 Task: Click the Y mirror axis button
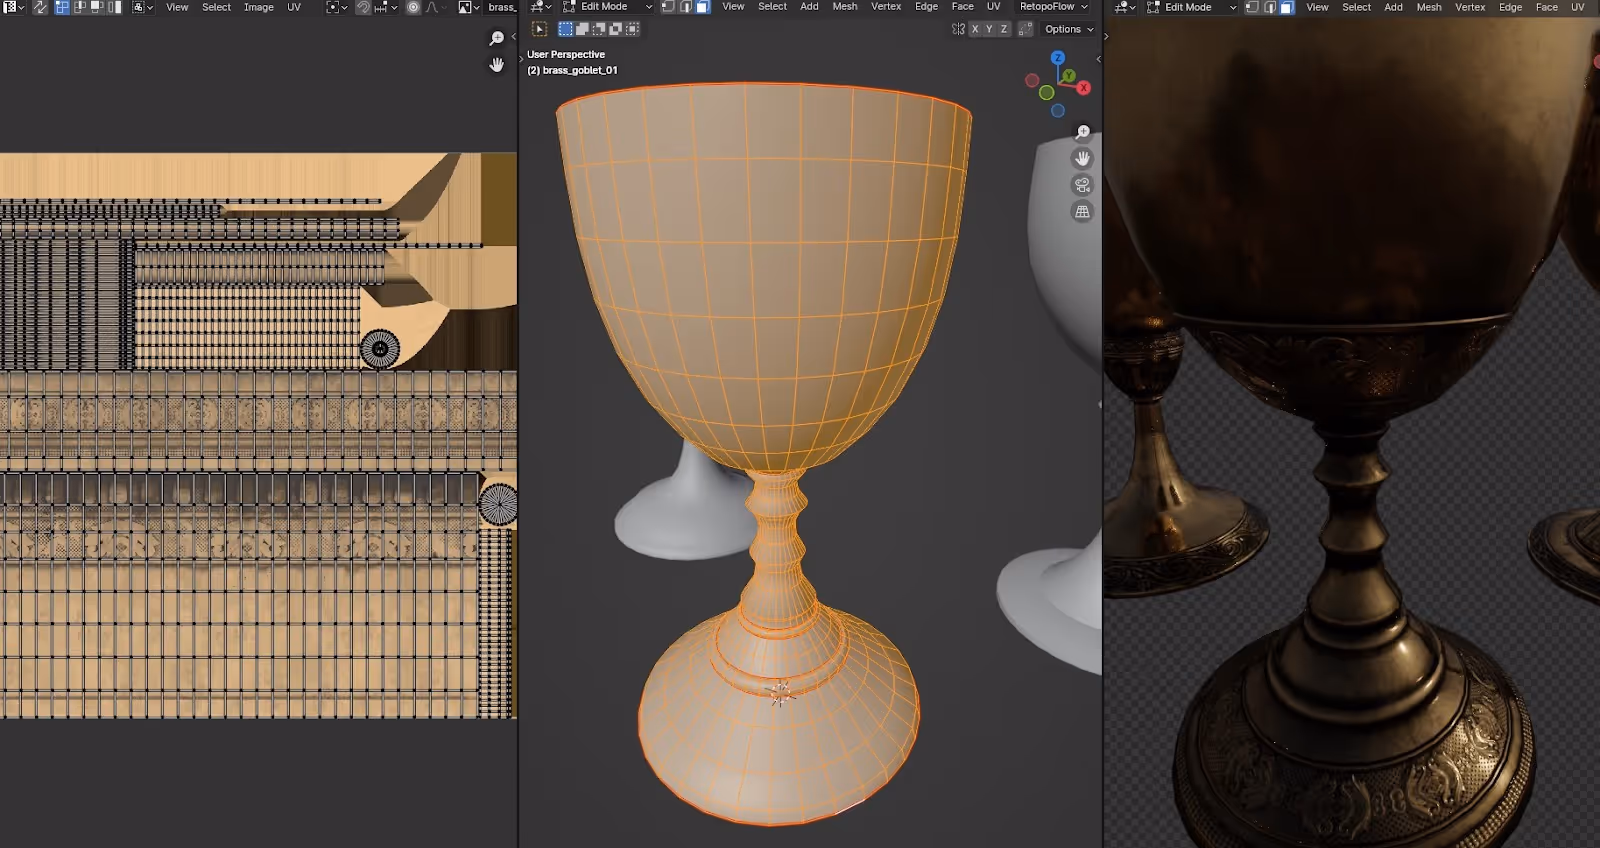[x=989, y=29]
